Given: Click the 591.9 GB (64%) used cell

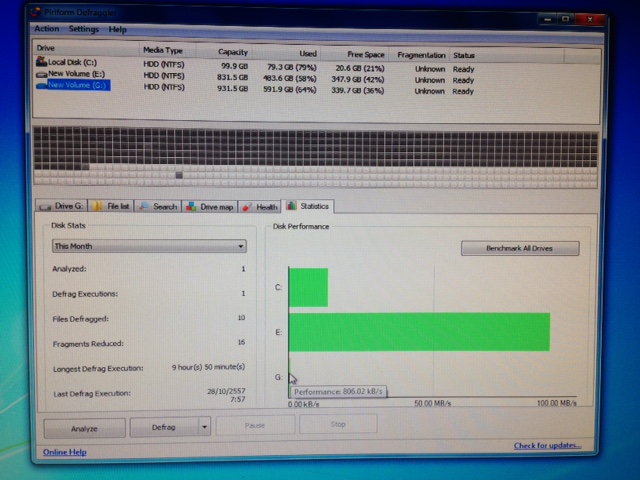Looking at the screenshot, I should click(x=290, y=89).
